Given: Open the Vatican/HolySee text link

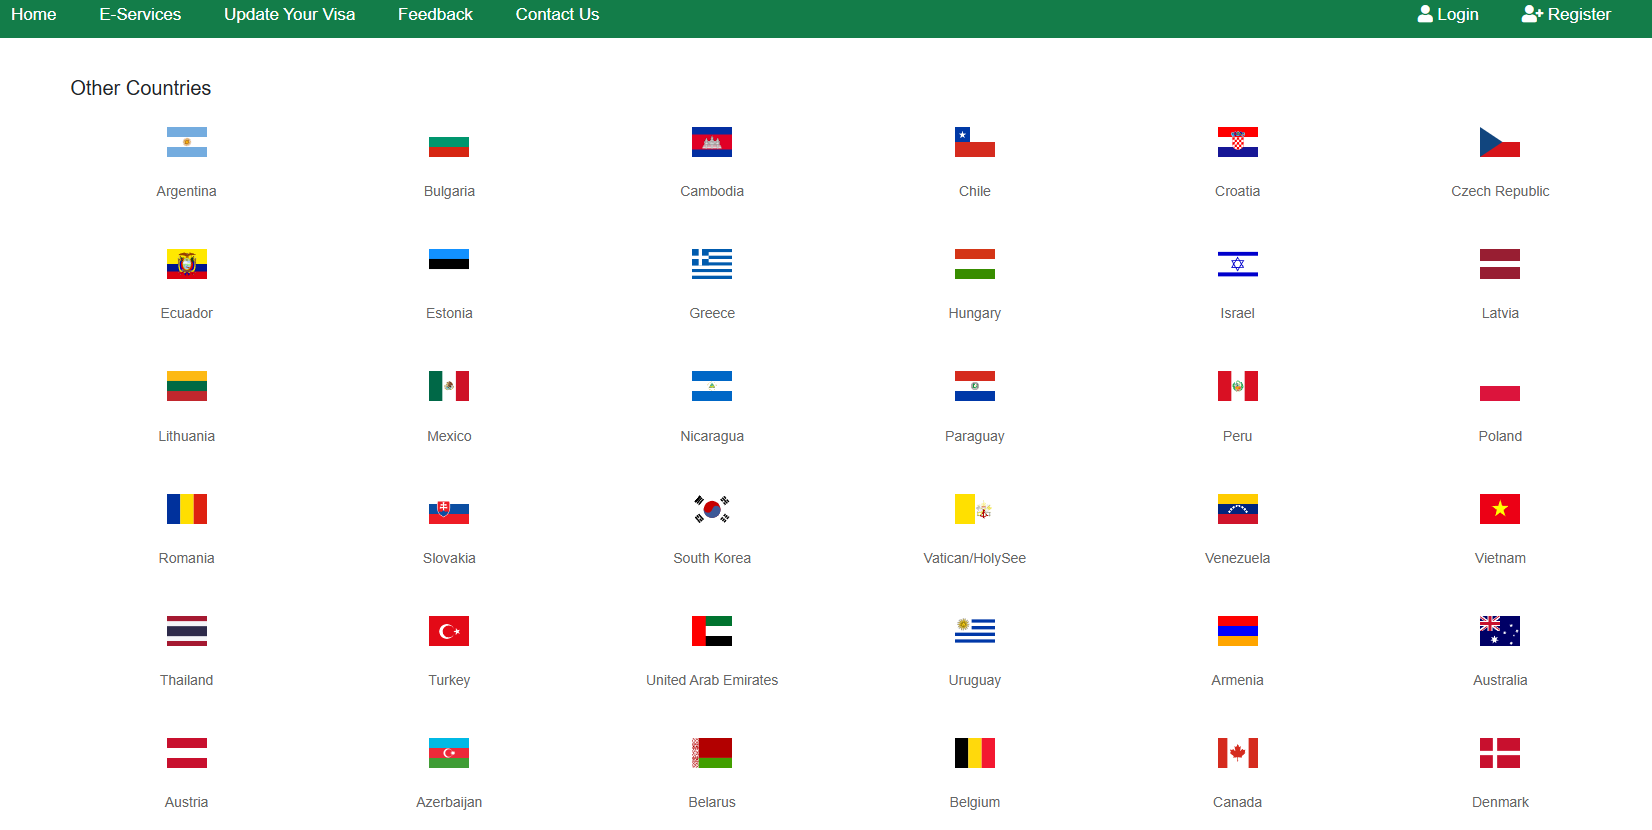Looking at the screenshot, I should tap(975, 558).
